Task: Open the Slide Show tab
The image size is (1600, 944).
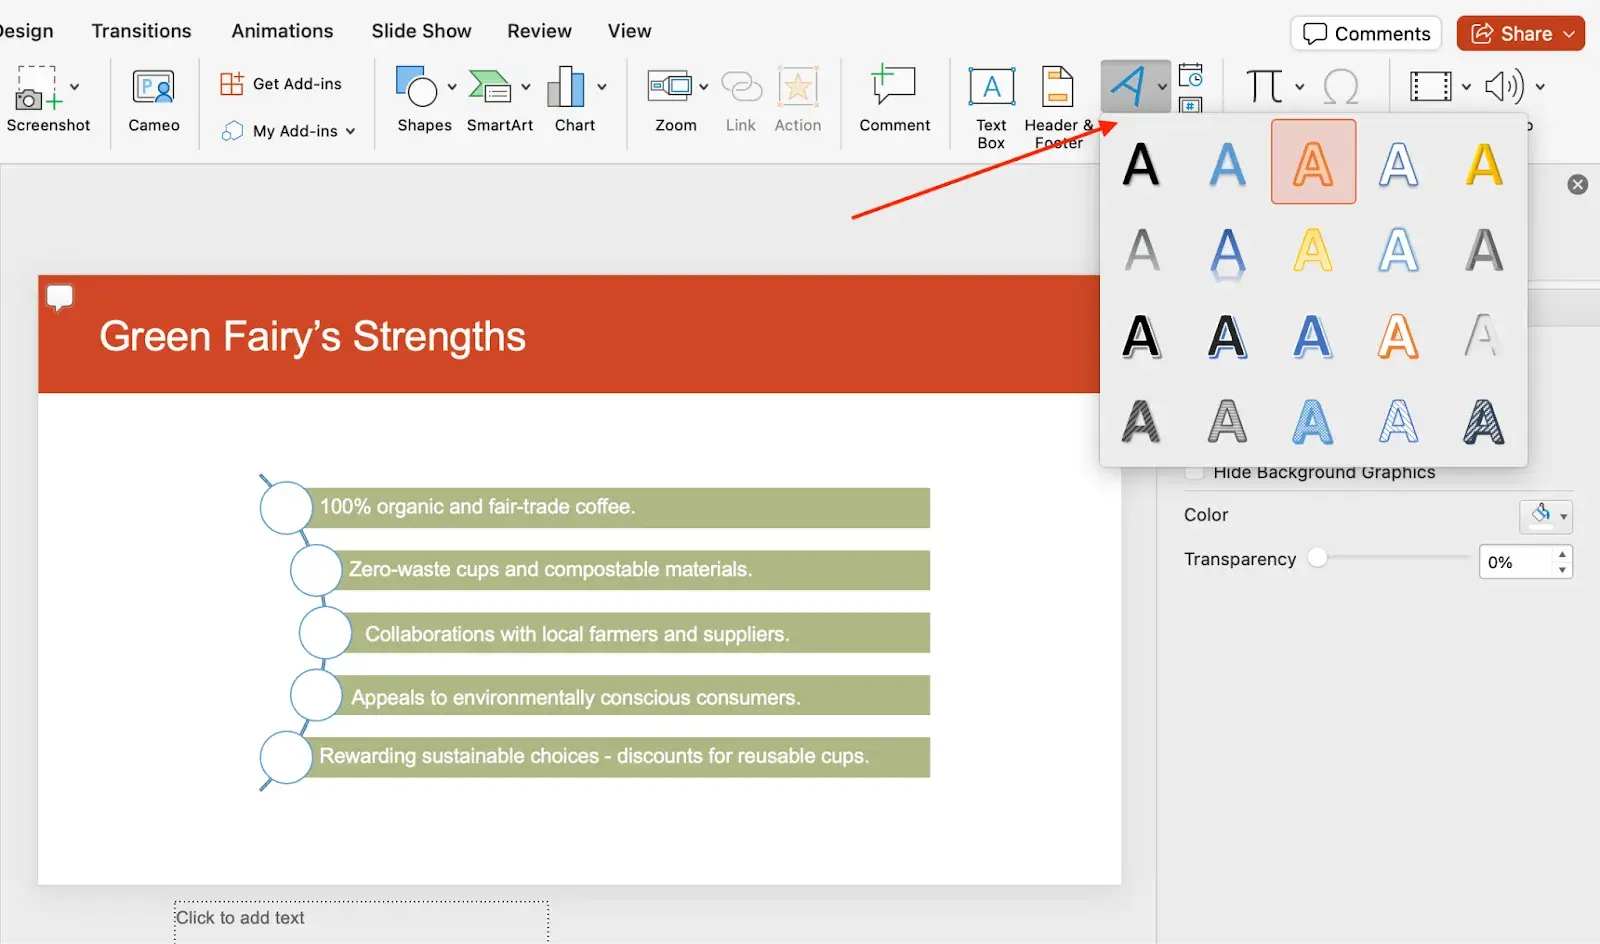Action: point(421,31)
